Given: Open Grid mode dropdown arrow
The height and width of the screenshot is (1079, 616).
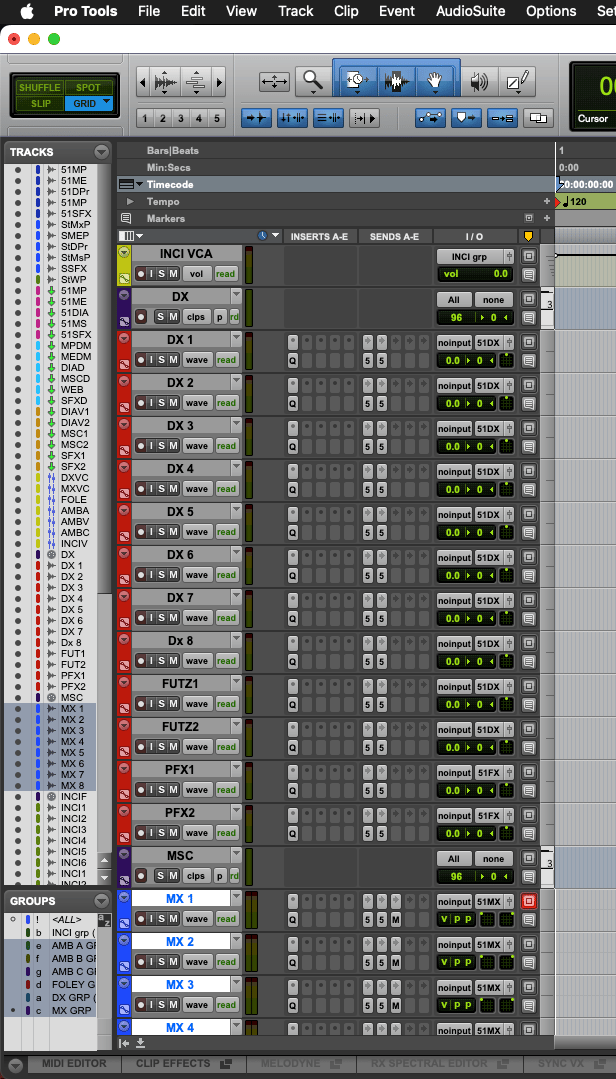Looking at the screenshot, I should point(107,103).
